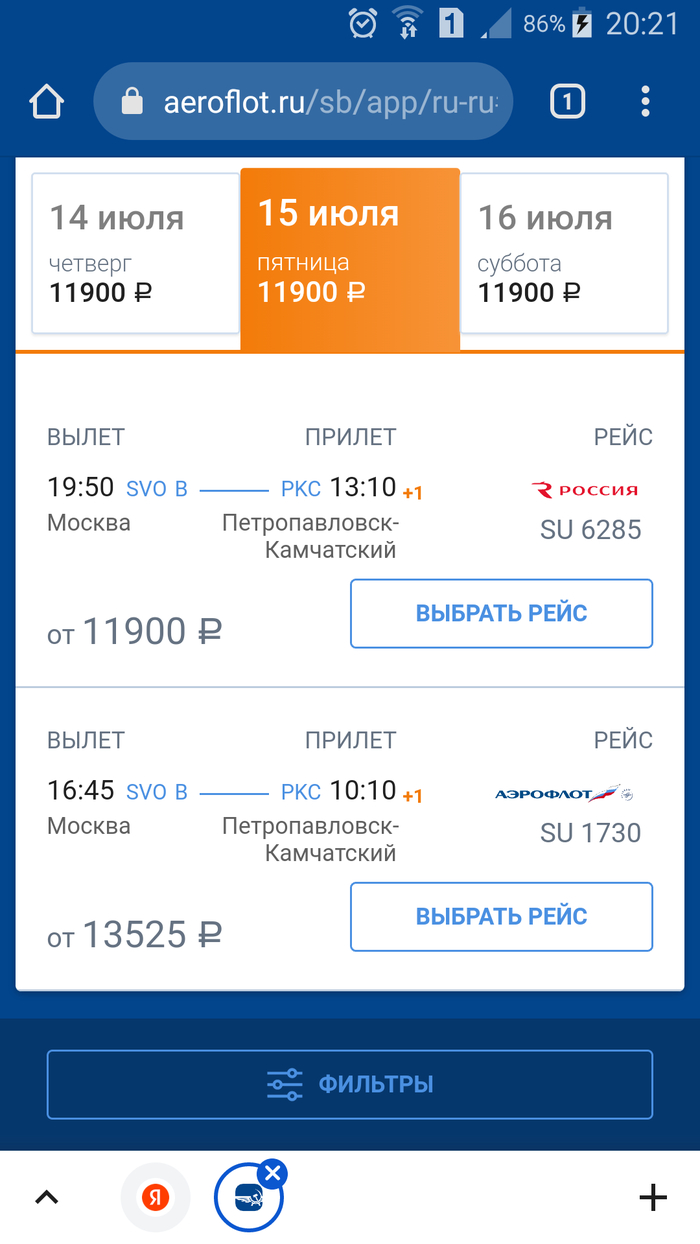Screen dimensions: 700x1244
Task: Open the browser tab switcher
Action: (567, 101)
